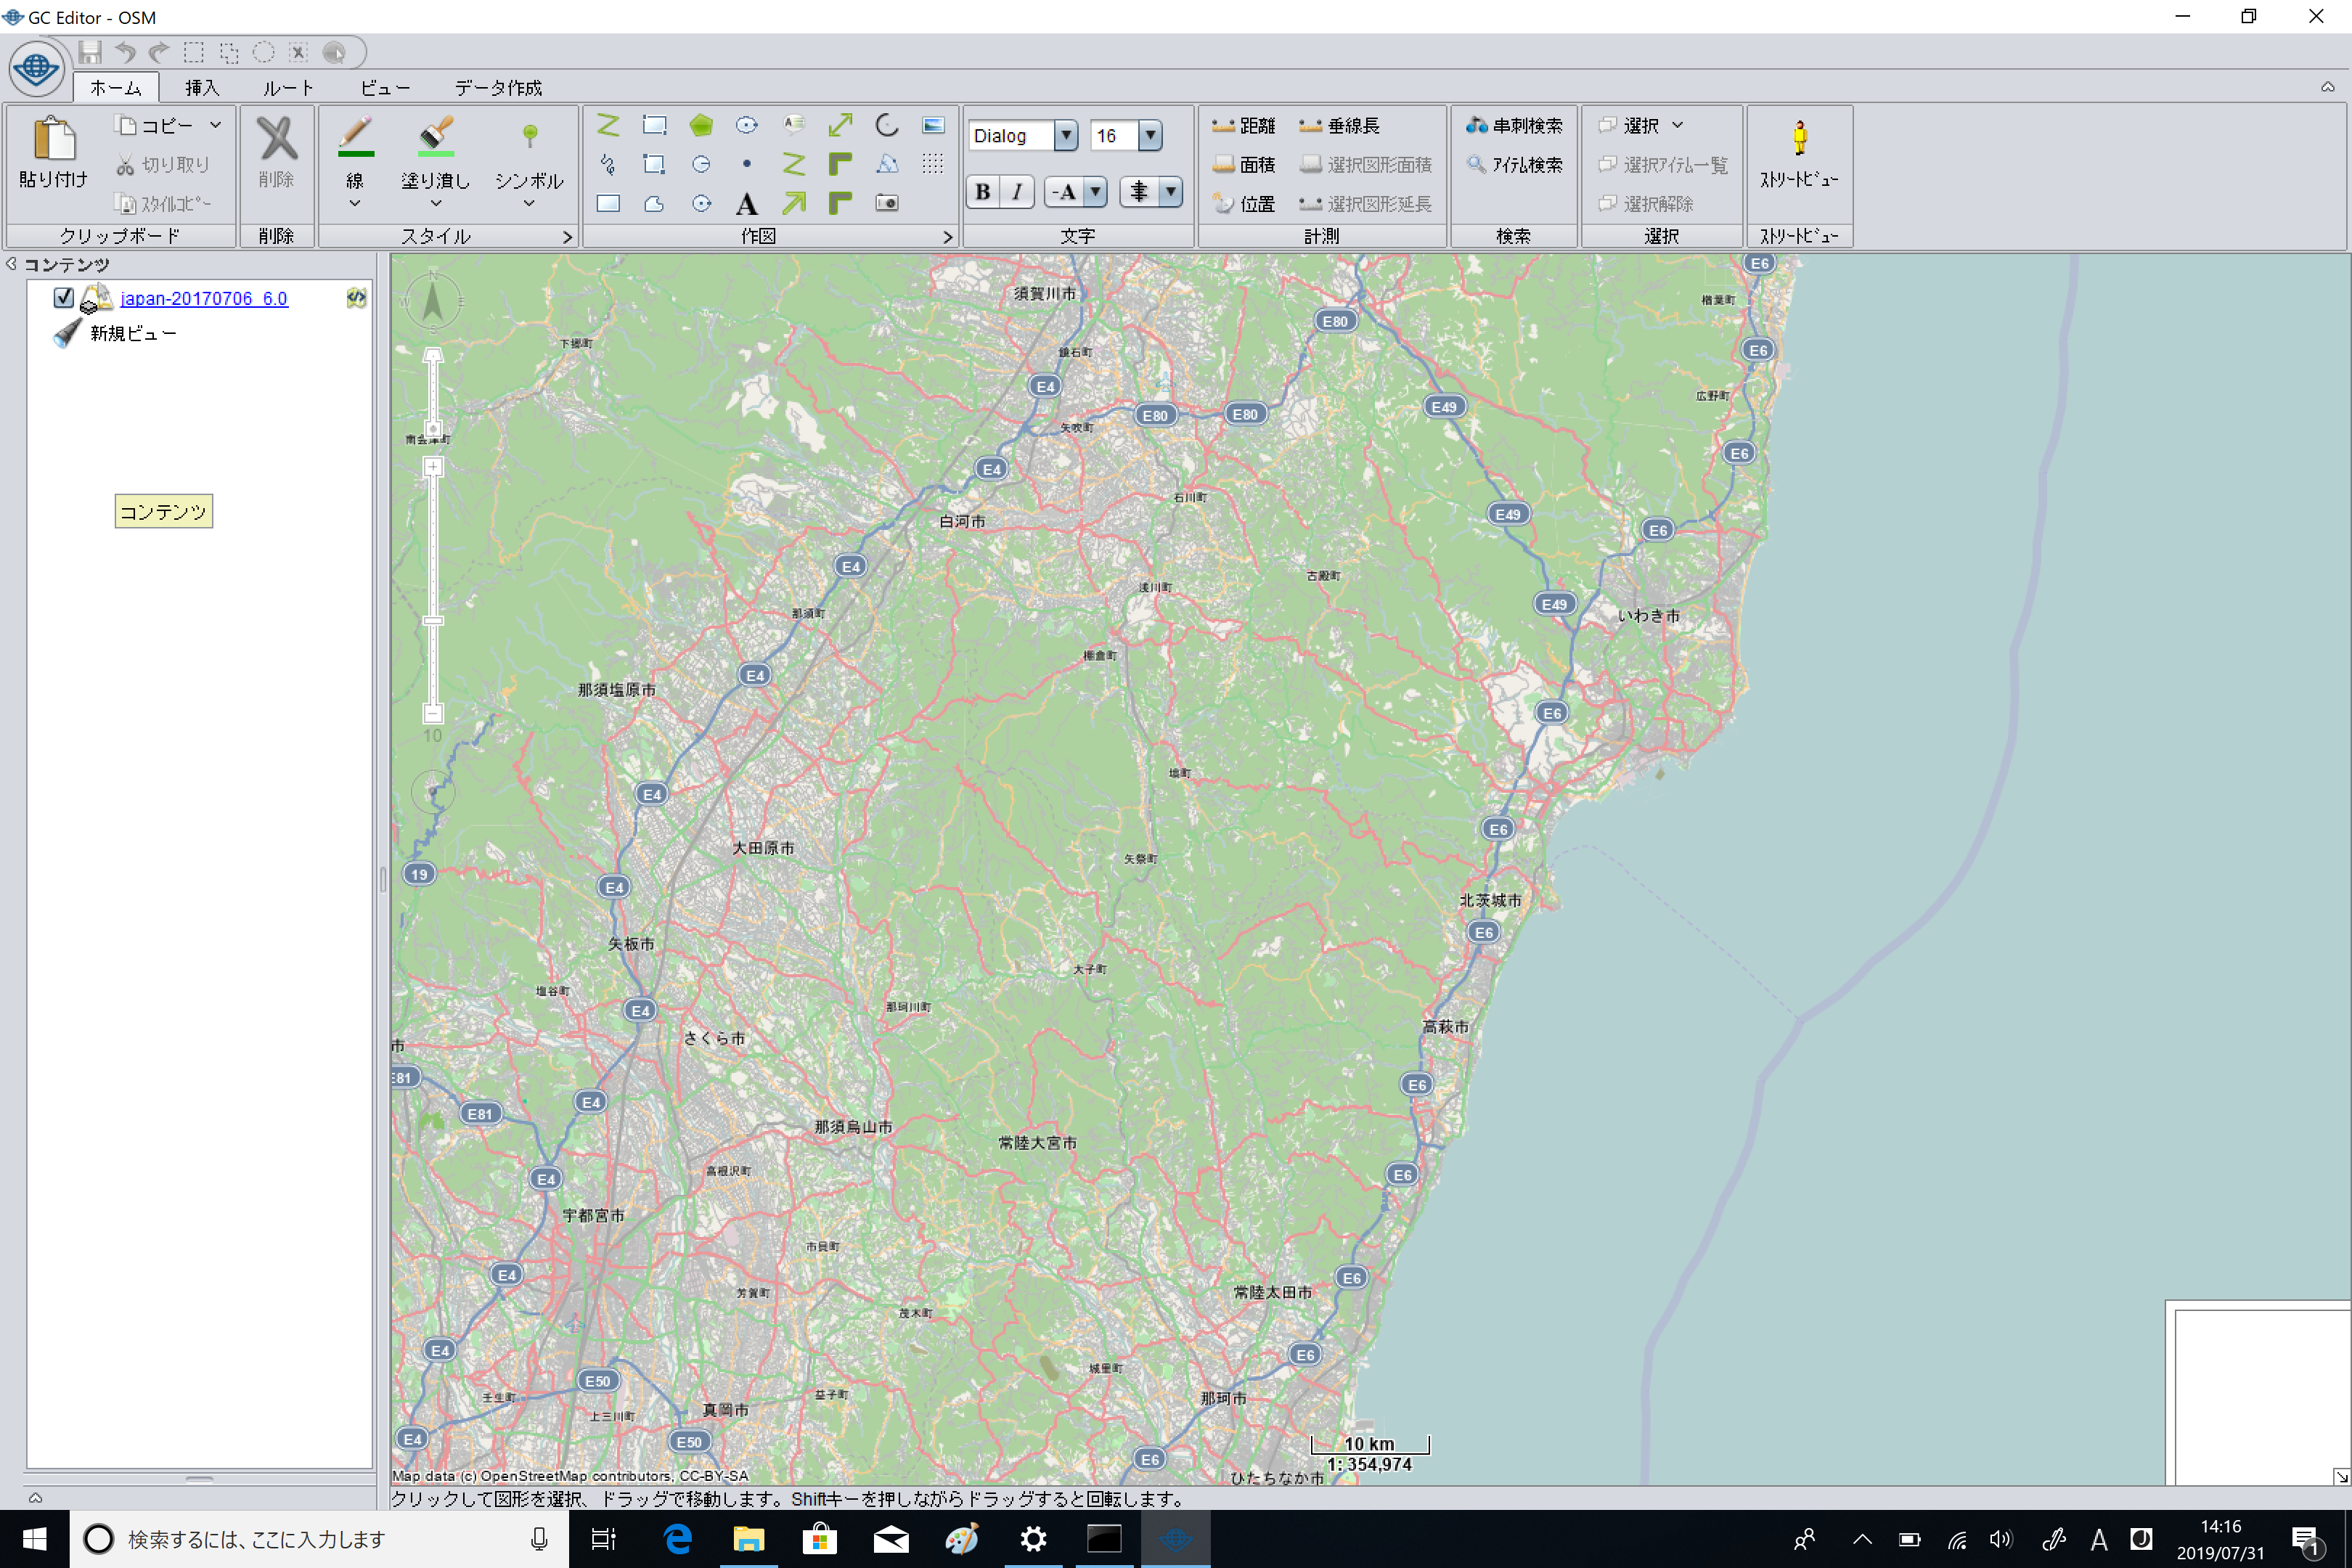Open the japan-20170706_6.0 layer link
Image resolution: width=2352 pixels, height=1568 pixels.
click(x=204, y=298)
